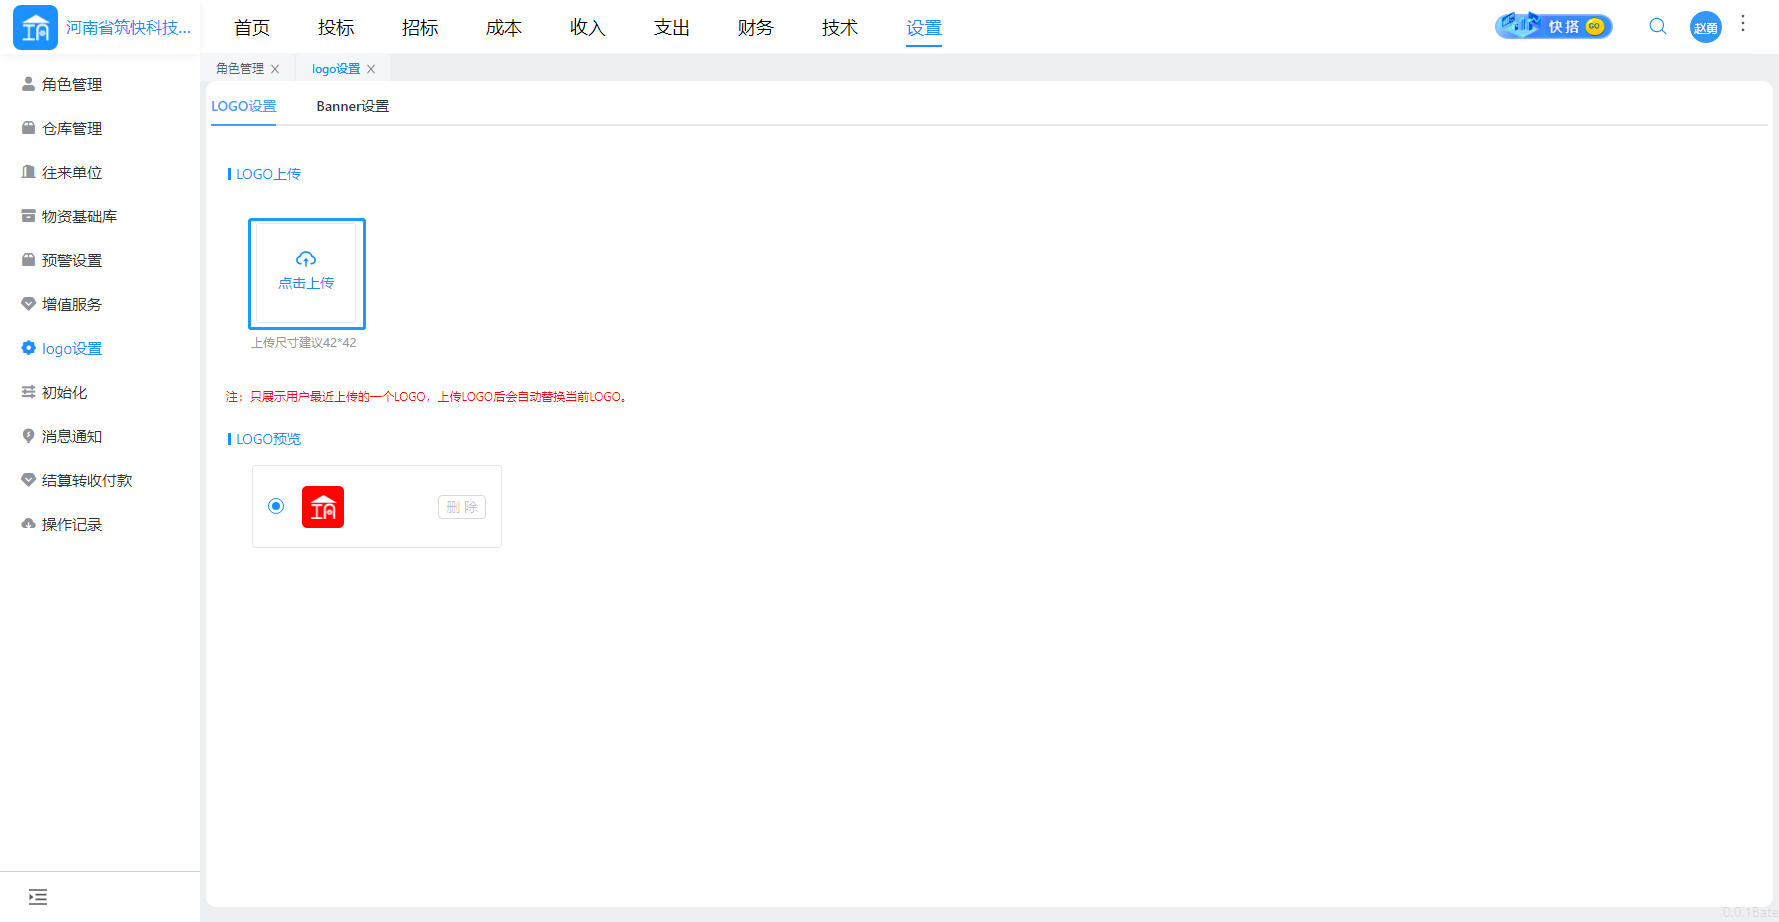Open 仓库管理 in the sidebar

(x=72, y=129)
